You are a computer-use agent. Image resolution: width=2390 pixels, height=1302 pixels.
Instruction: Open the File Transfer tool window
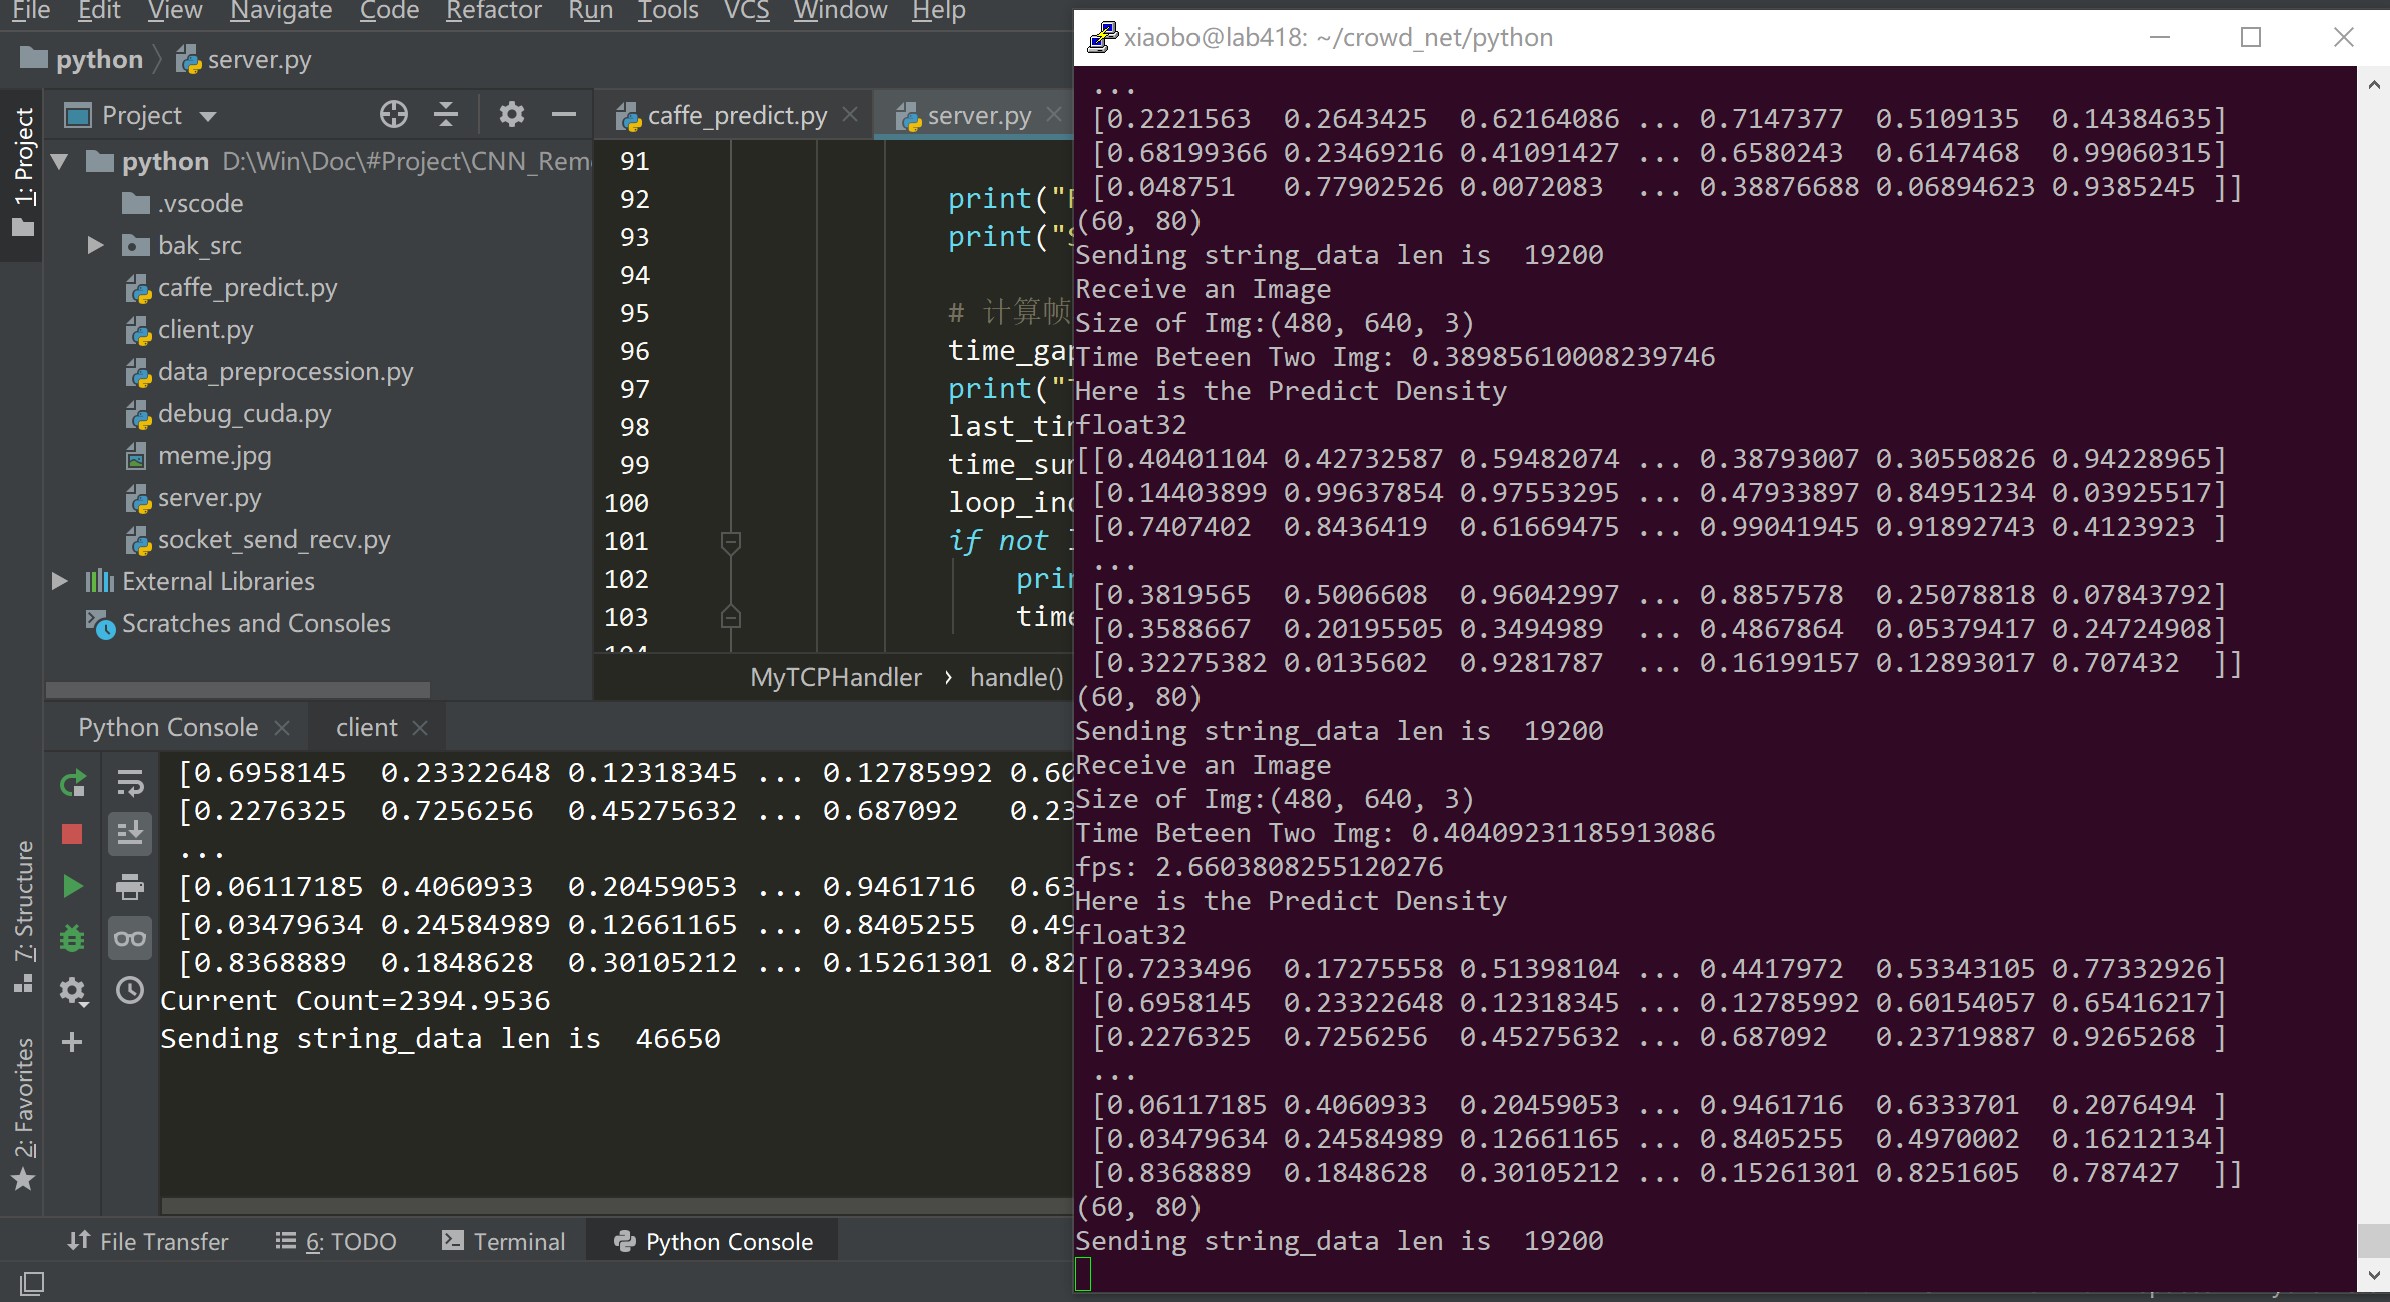tap(148, 1241)
